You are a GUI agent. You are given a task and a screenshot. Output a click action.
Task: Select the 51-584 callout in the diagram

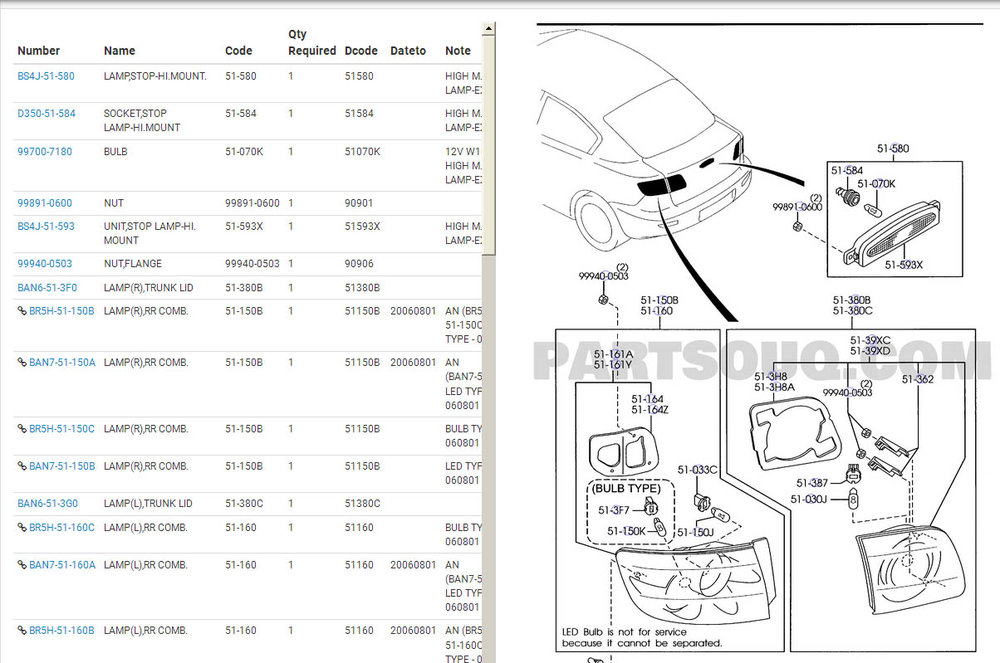[846, 171]
